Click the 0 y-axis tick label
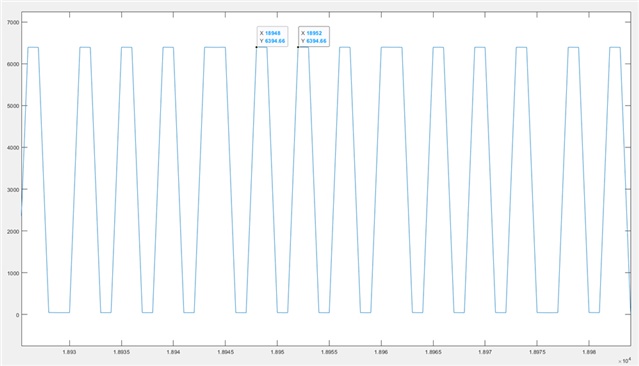This screenshot has height=366, width=639. click(x=17, y=315)
